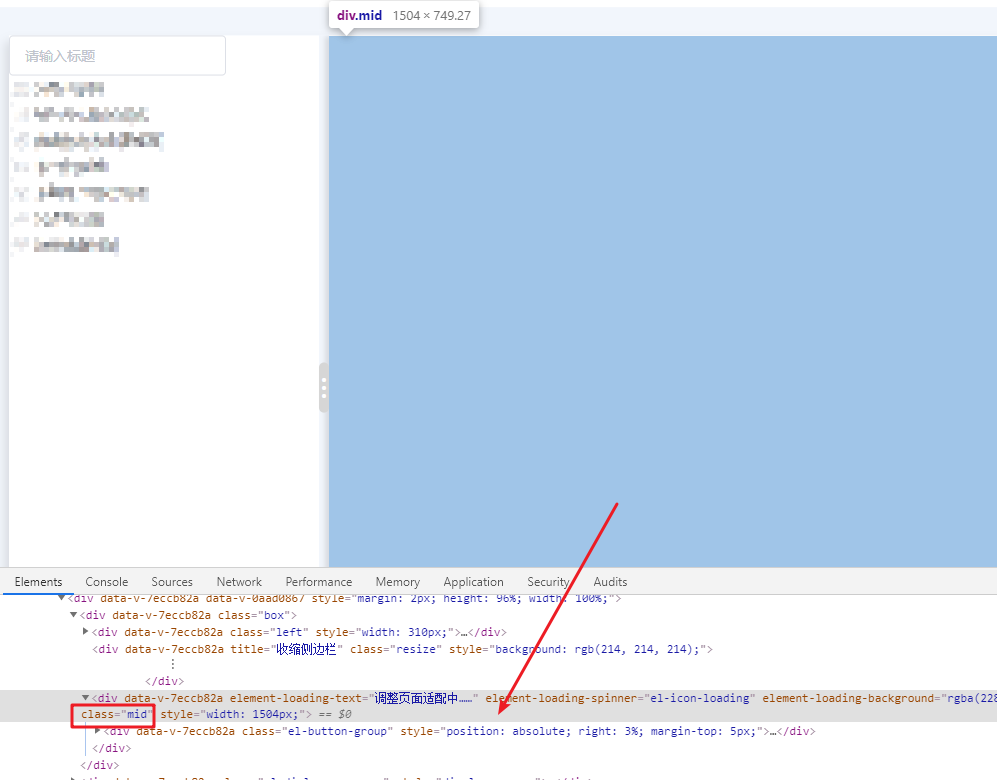Open the Security tab

point(548,581)
